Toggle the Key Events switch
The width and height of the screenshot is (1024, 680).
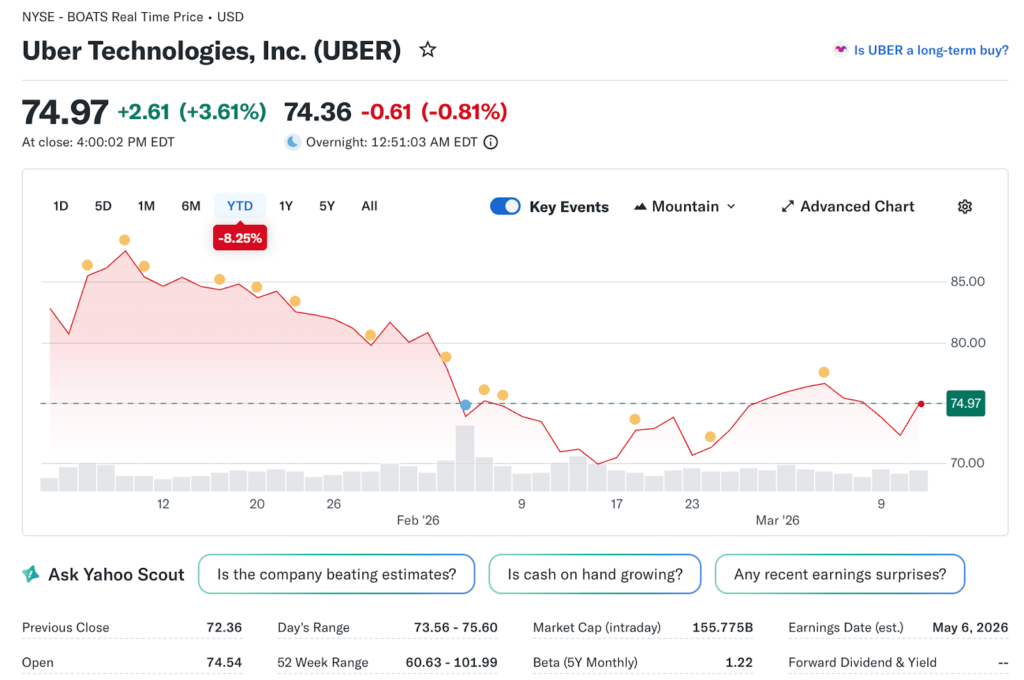(x=505, y=207)
